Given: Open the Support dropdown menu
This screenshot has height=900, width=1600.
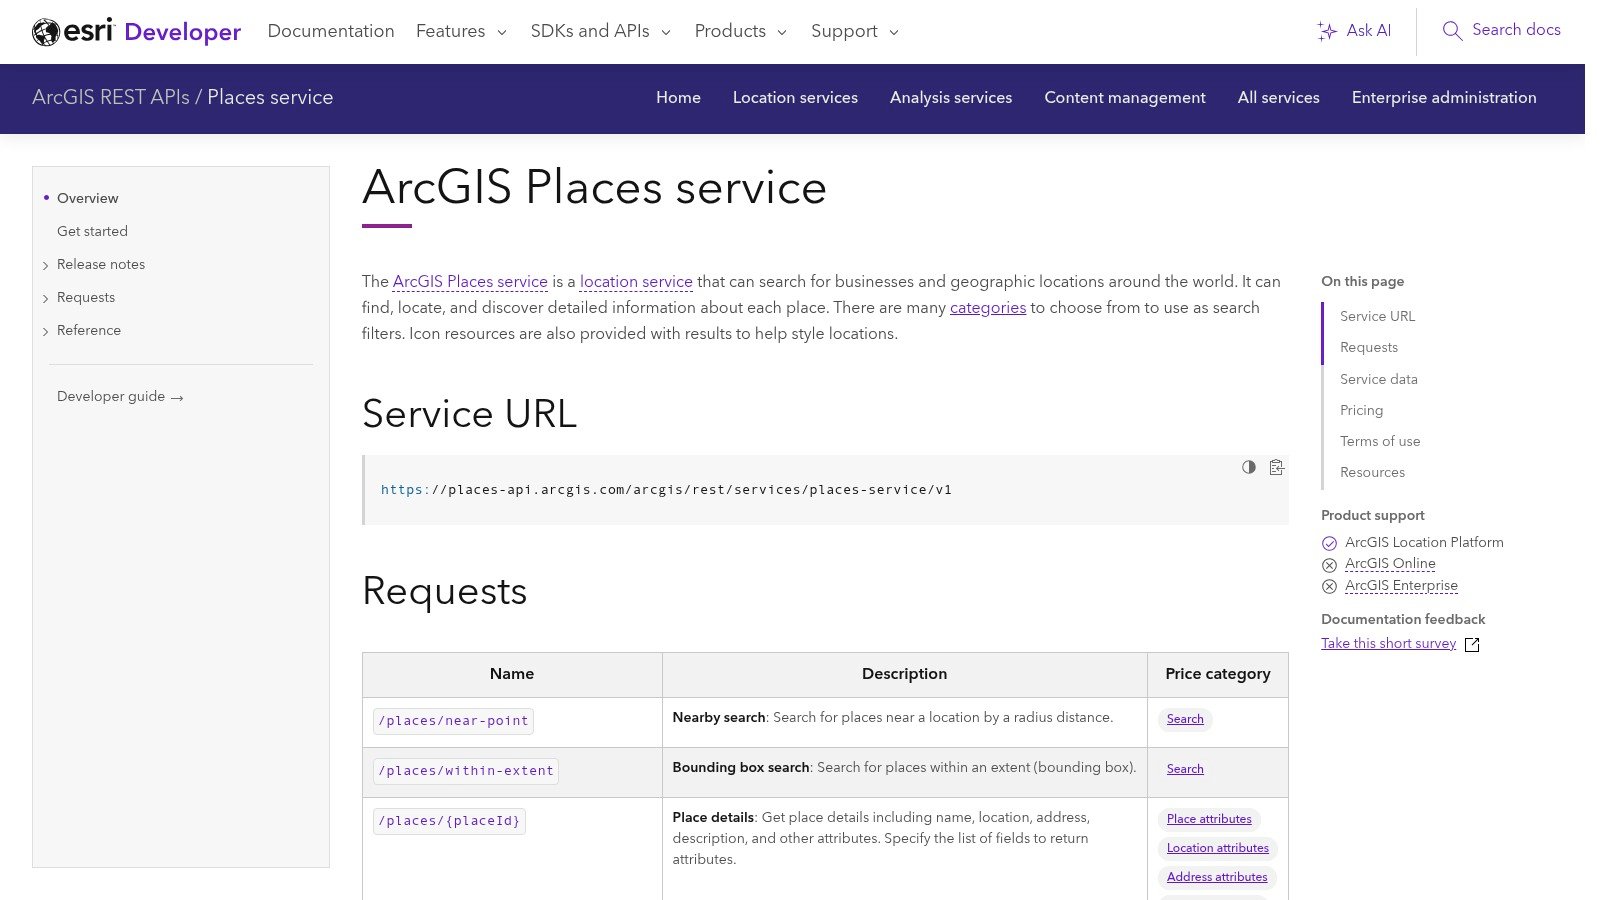Looking at the screenshot, I should pos(855,31).
